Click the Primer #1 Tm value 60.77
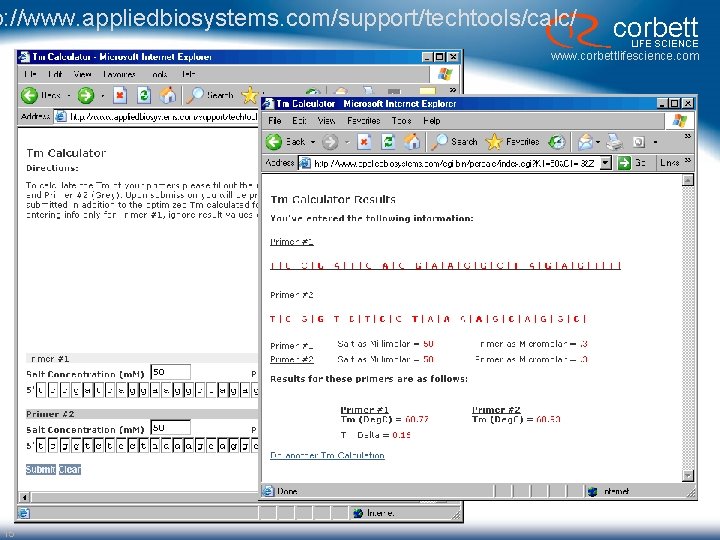 [x=417, y=419]
